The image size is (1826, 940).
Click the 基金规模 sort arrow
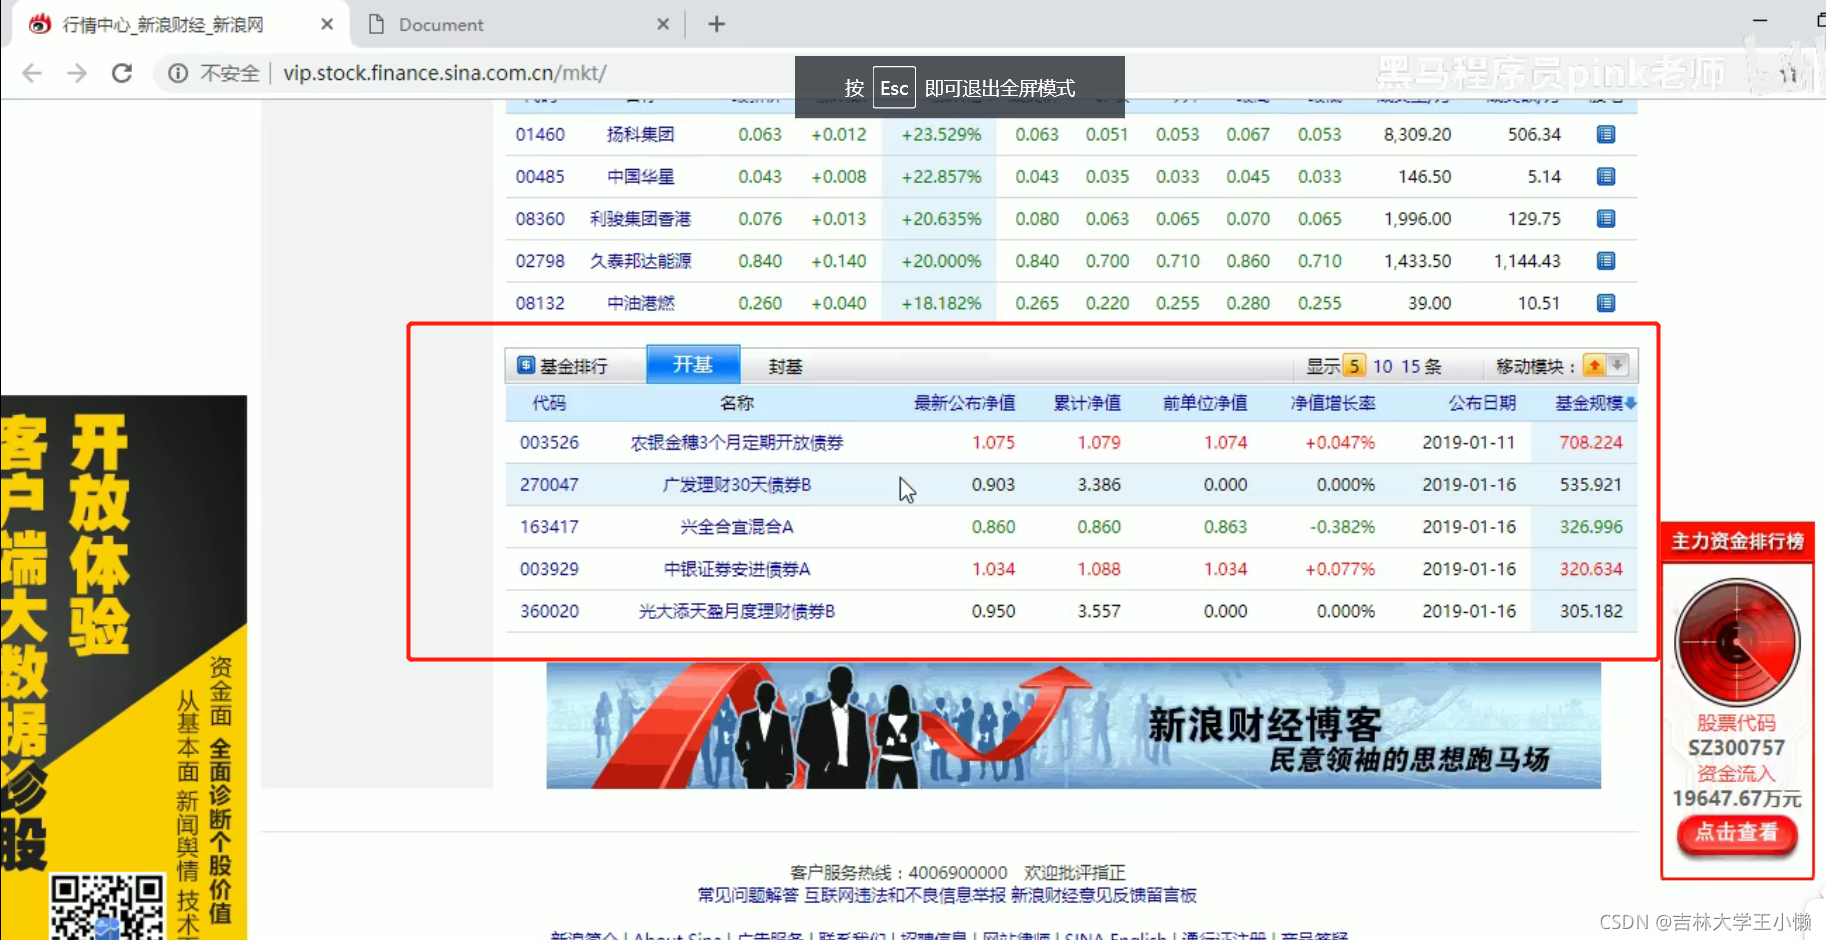click(1634, 403)
